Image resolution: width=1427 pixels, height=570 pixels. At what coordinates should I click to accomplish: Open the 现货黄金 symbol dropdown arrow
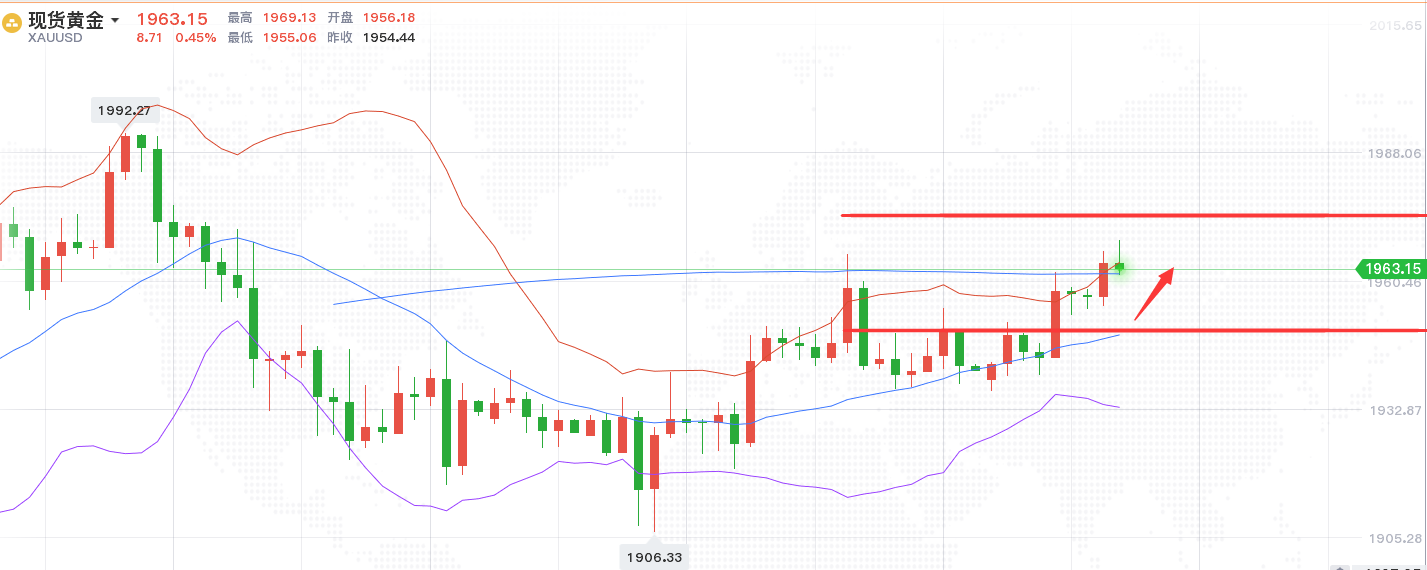coord(115,21)
